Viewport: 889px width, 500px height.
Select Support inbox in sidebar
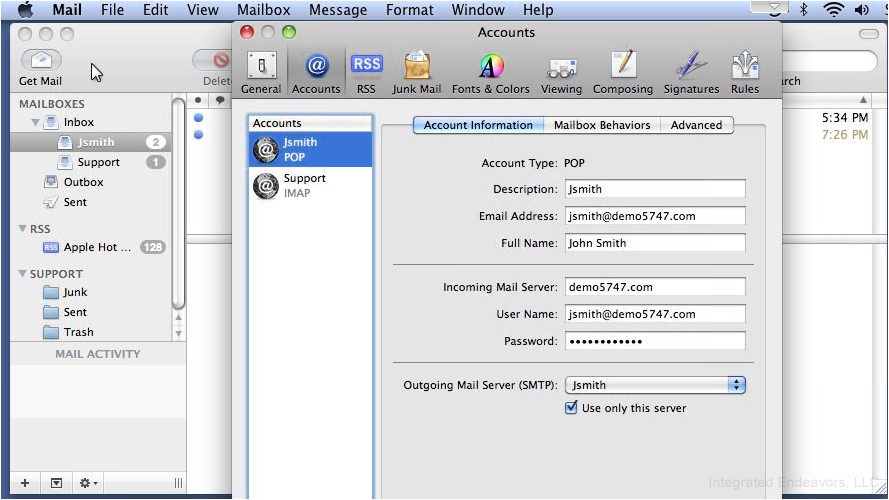coord(91,162)
